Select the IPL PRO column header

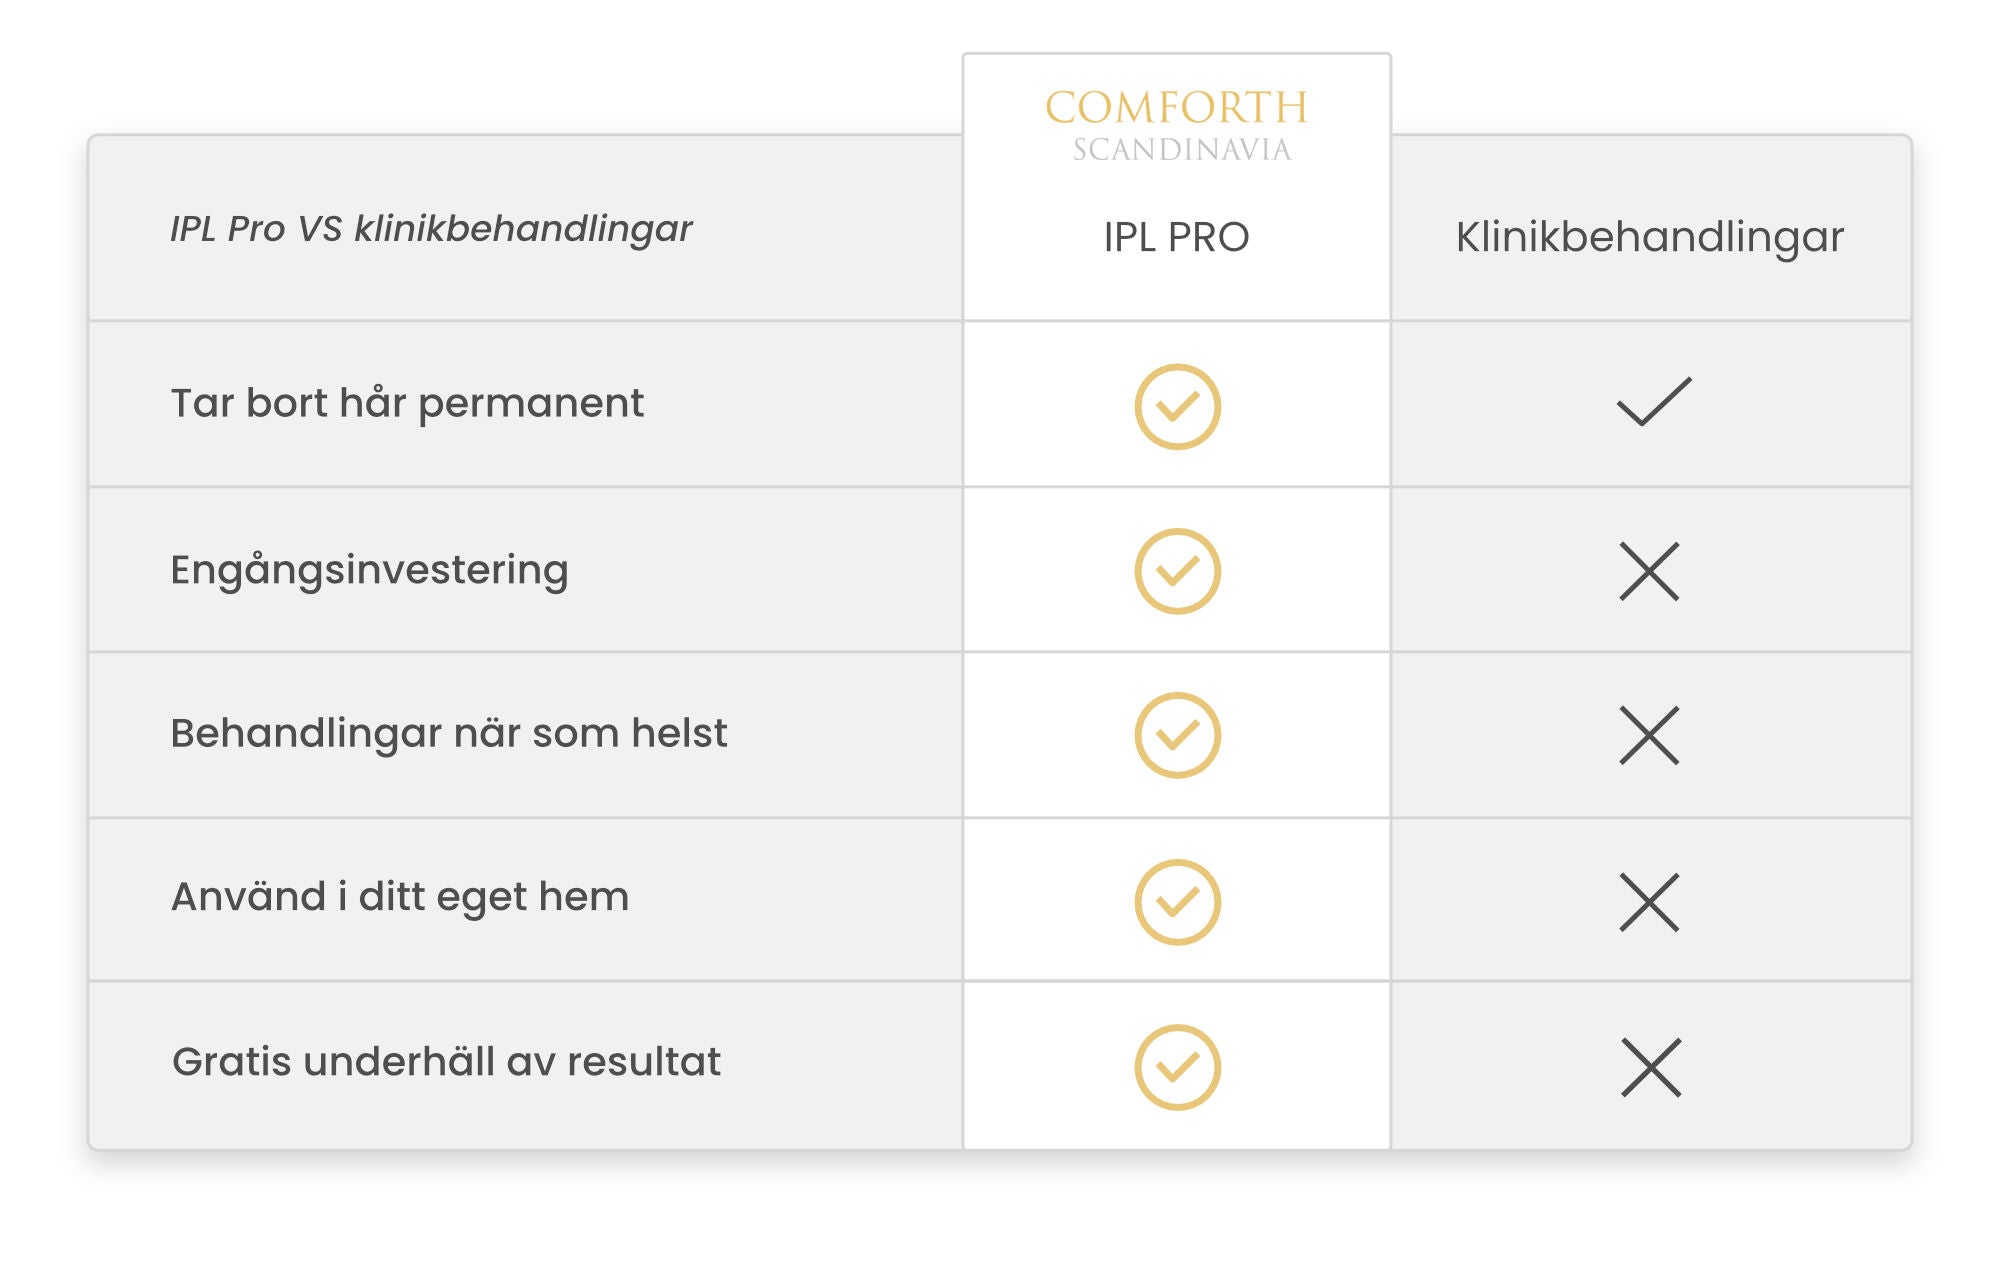[x=1176, y=237]
